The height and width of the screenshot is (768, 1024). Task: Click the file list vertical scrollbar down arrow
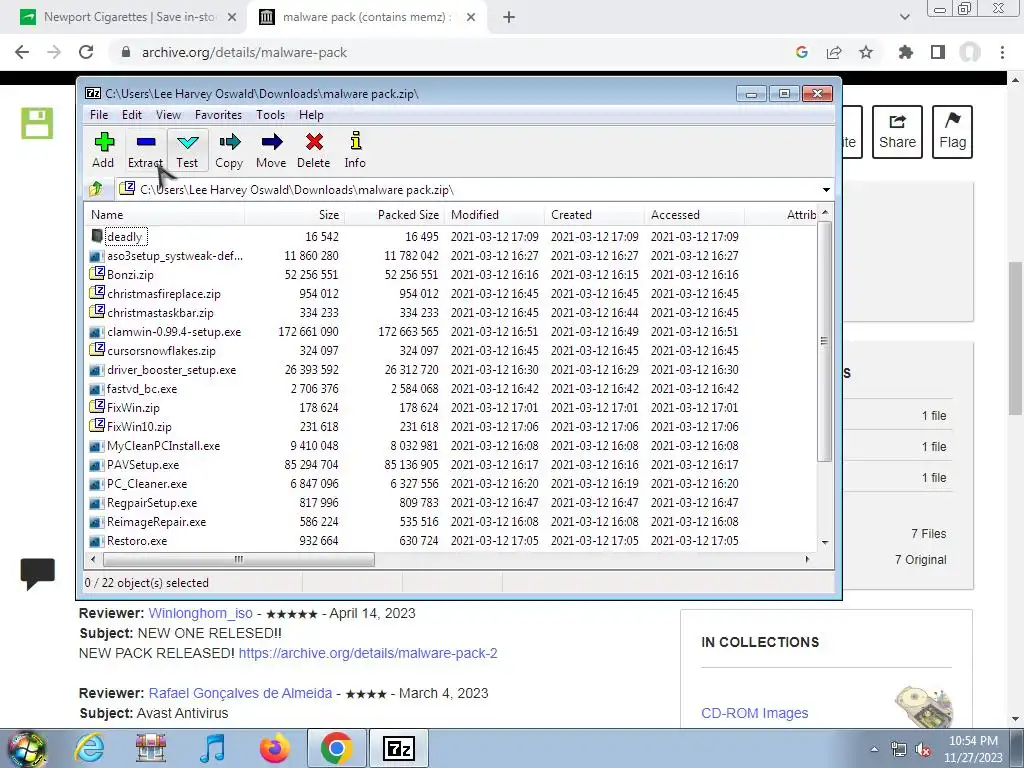point(825,542)
